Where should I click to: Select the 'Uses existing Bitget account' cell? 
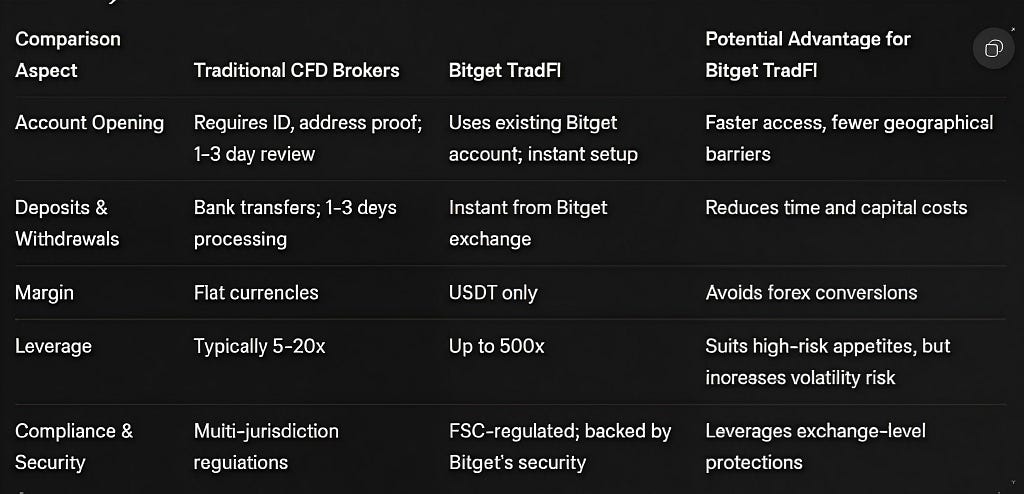point(543,139)
